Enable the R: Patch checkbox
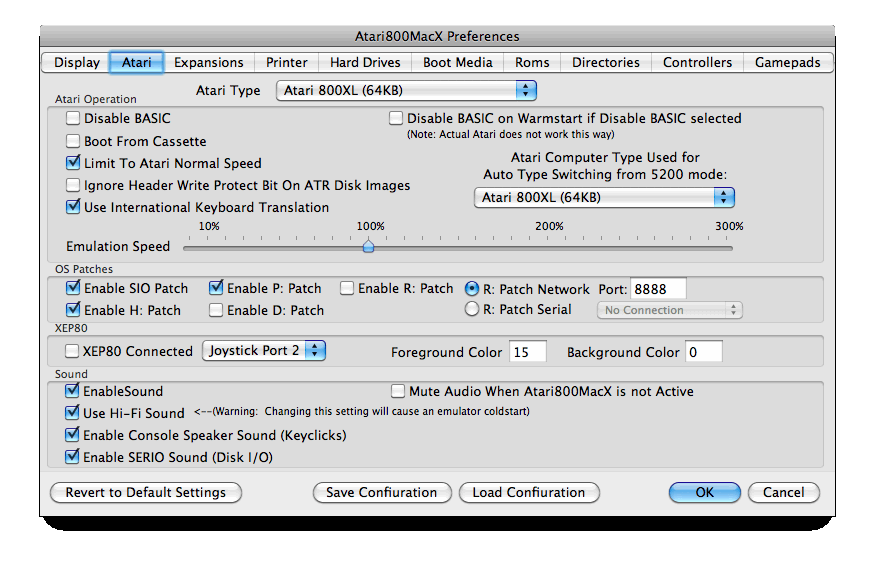 (x=347, y=288)
